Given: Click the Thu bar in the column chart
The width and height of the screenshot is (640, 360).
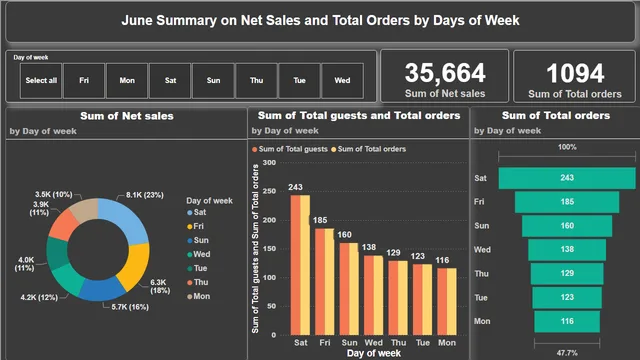Looking at the screenshot, I should click(398, 298).
